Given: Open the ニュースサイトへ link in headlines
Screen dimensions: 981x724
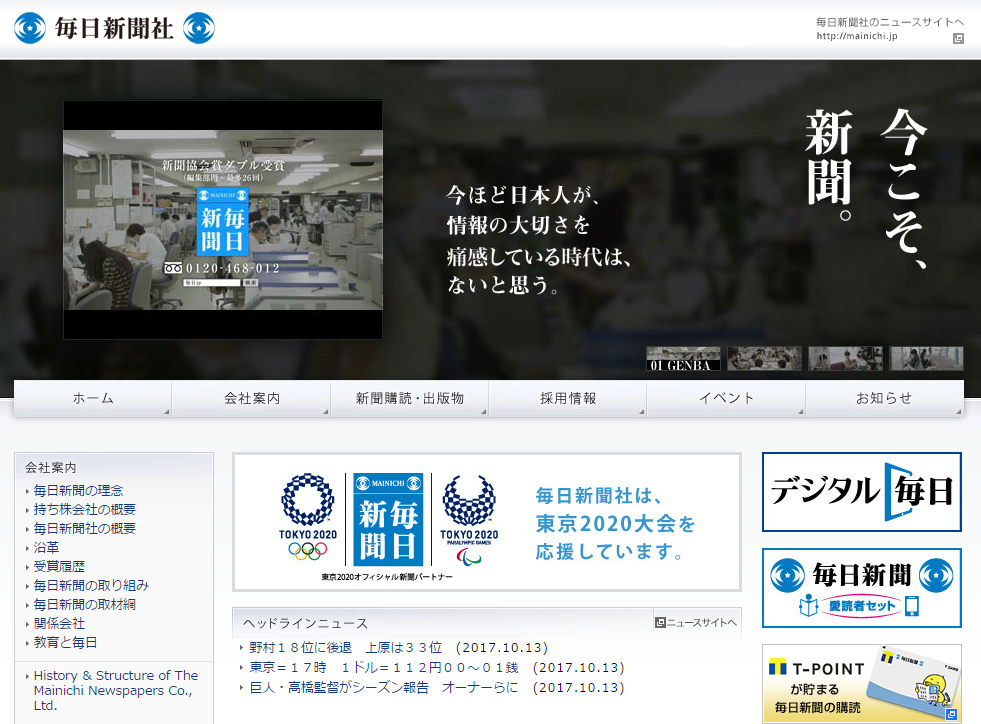Looking at the screenshot, I should [x=696, y=623].
